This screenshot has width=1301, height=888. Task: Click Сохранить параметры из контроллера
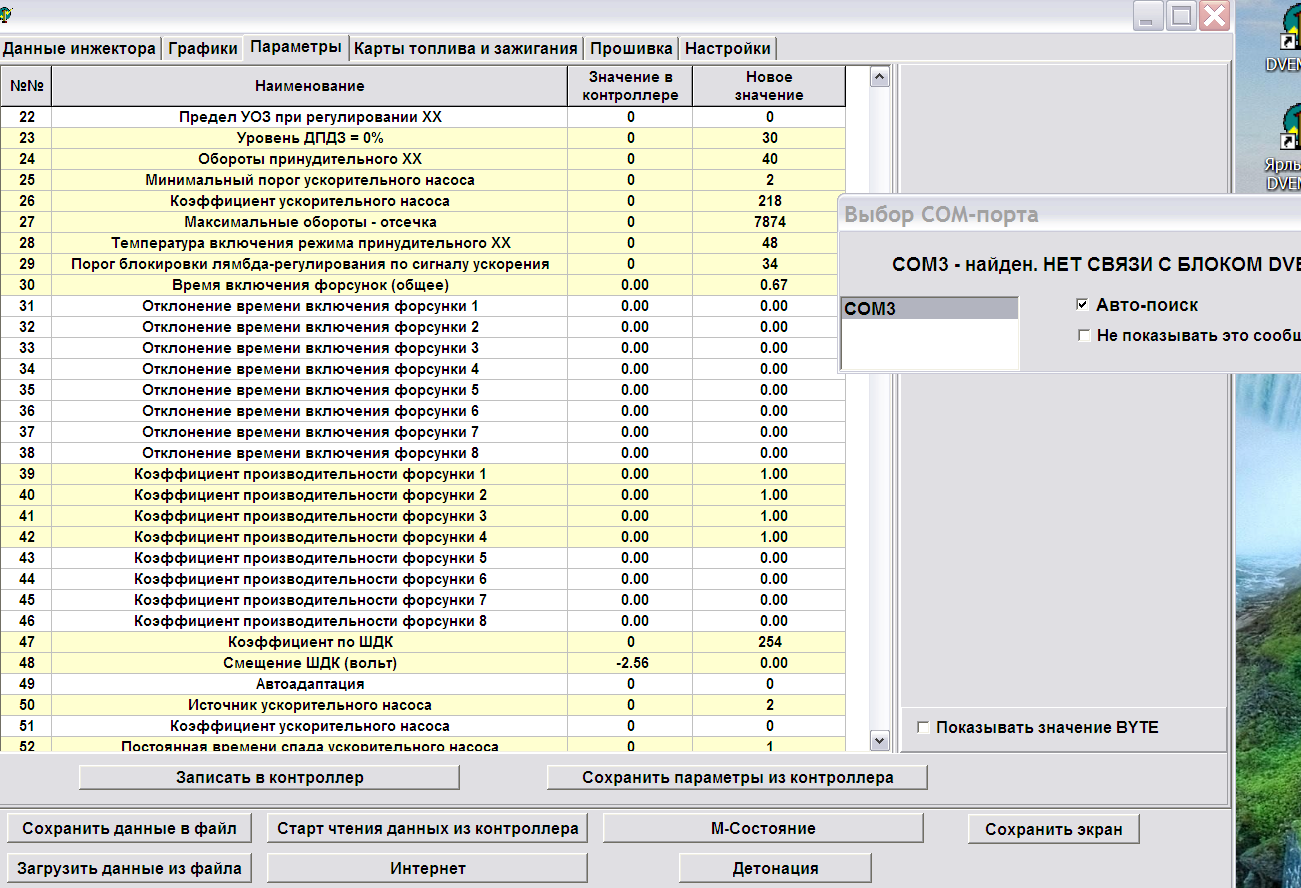point(737,777)
